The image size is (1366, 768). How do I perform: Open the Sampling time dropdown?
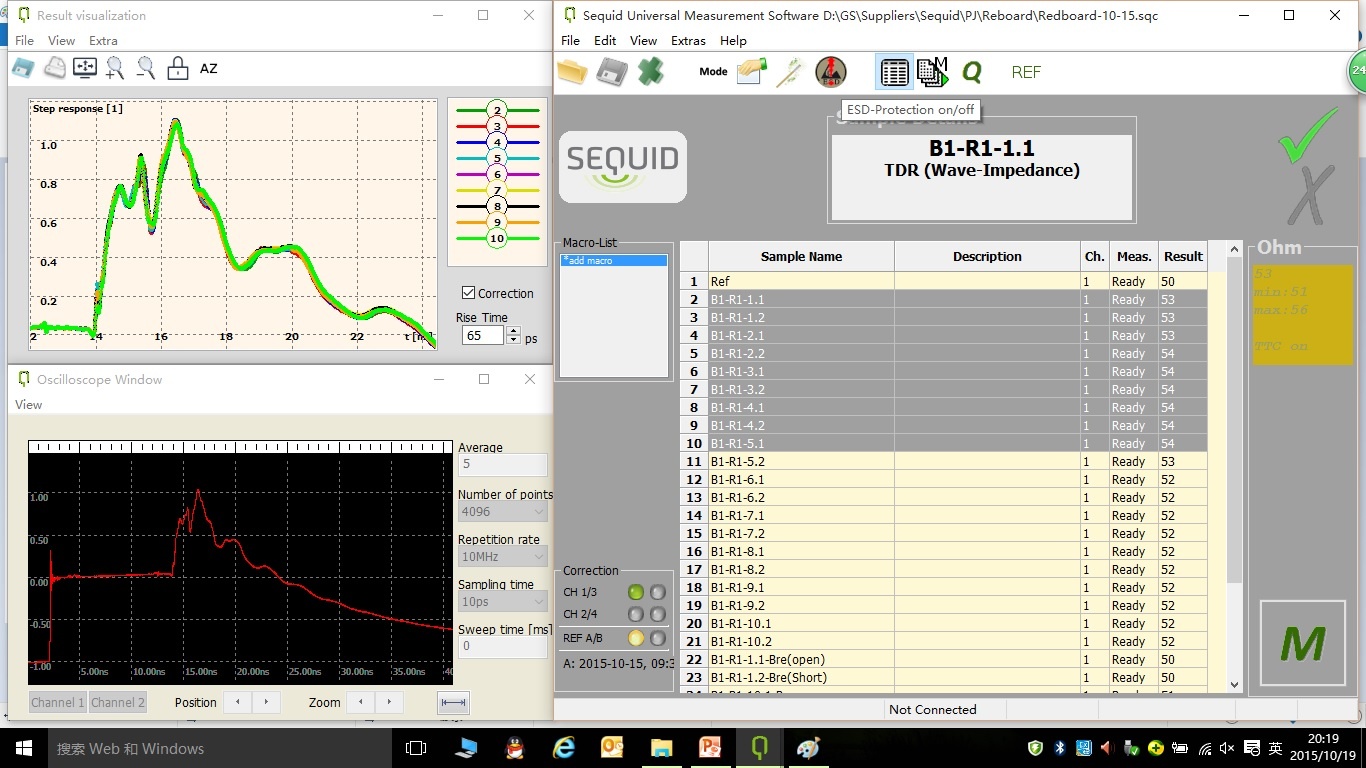[502, 601]
